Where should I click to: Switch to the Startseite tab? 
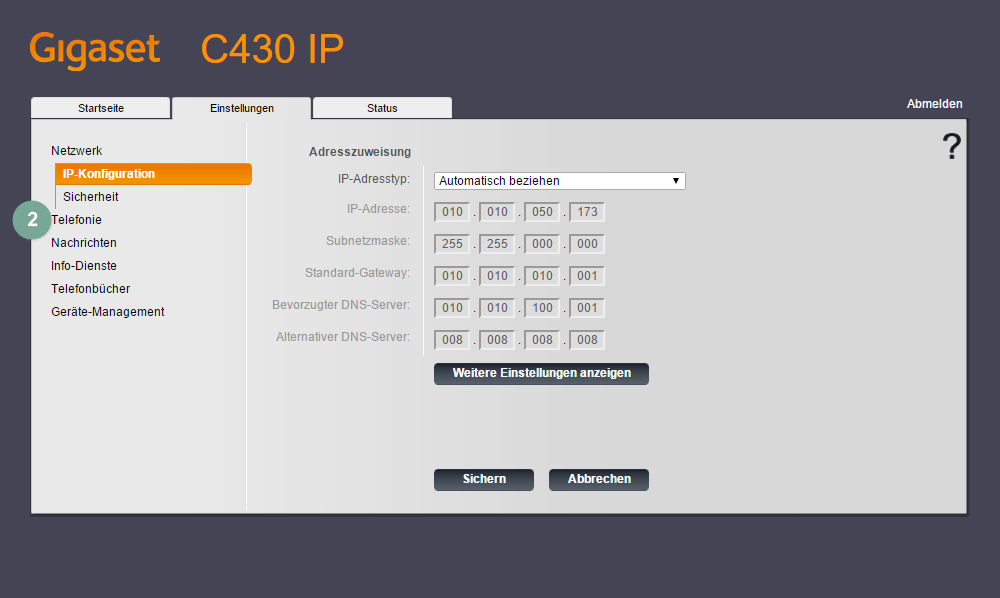pyautogui.click(x=101, y=108)
